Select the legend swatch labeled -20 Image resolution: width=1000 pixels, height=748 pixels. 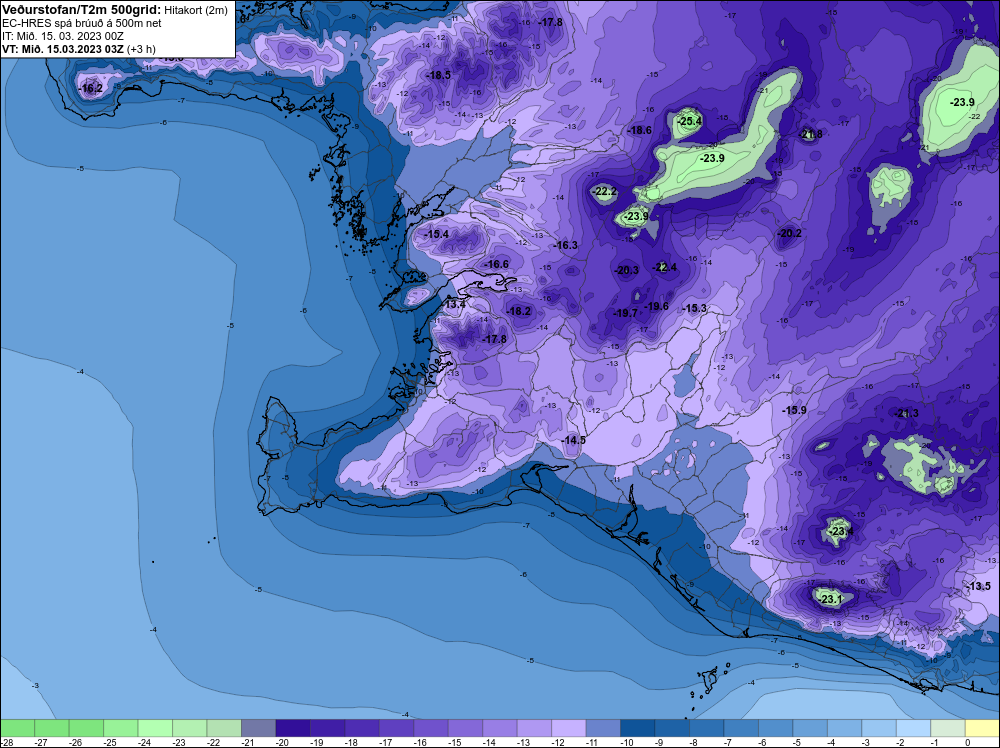click(x=293, y=728)
